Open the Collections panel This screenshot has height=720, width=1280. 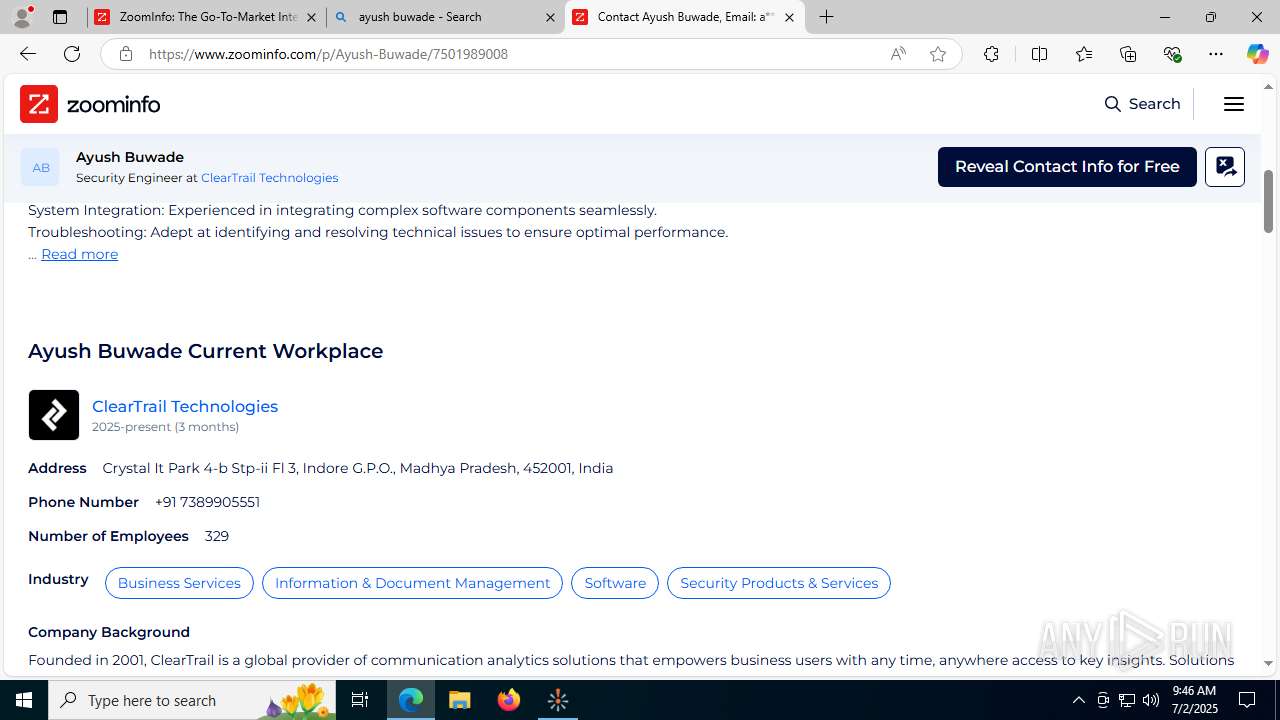coord(1128,54)
